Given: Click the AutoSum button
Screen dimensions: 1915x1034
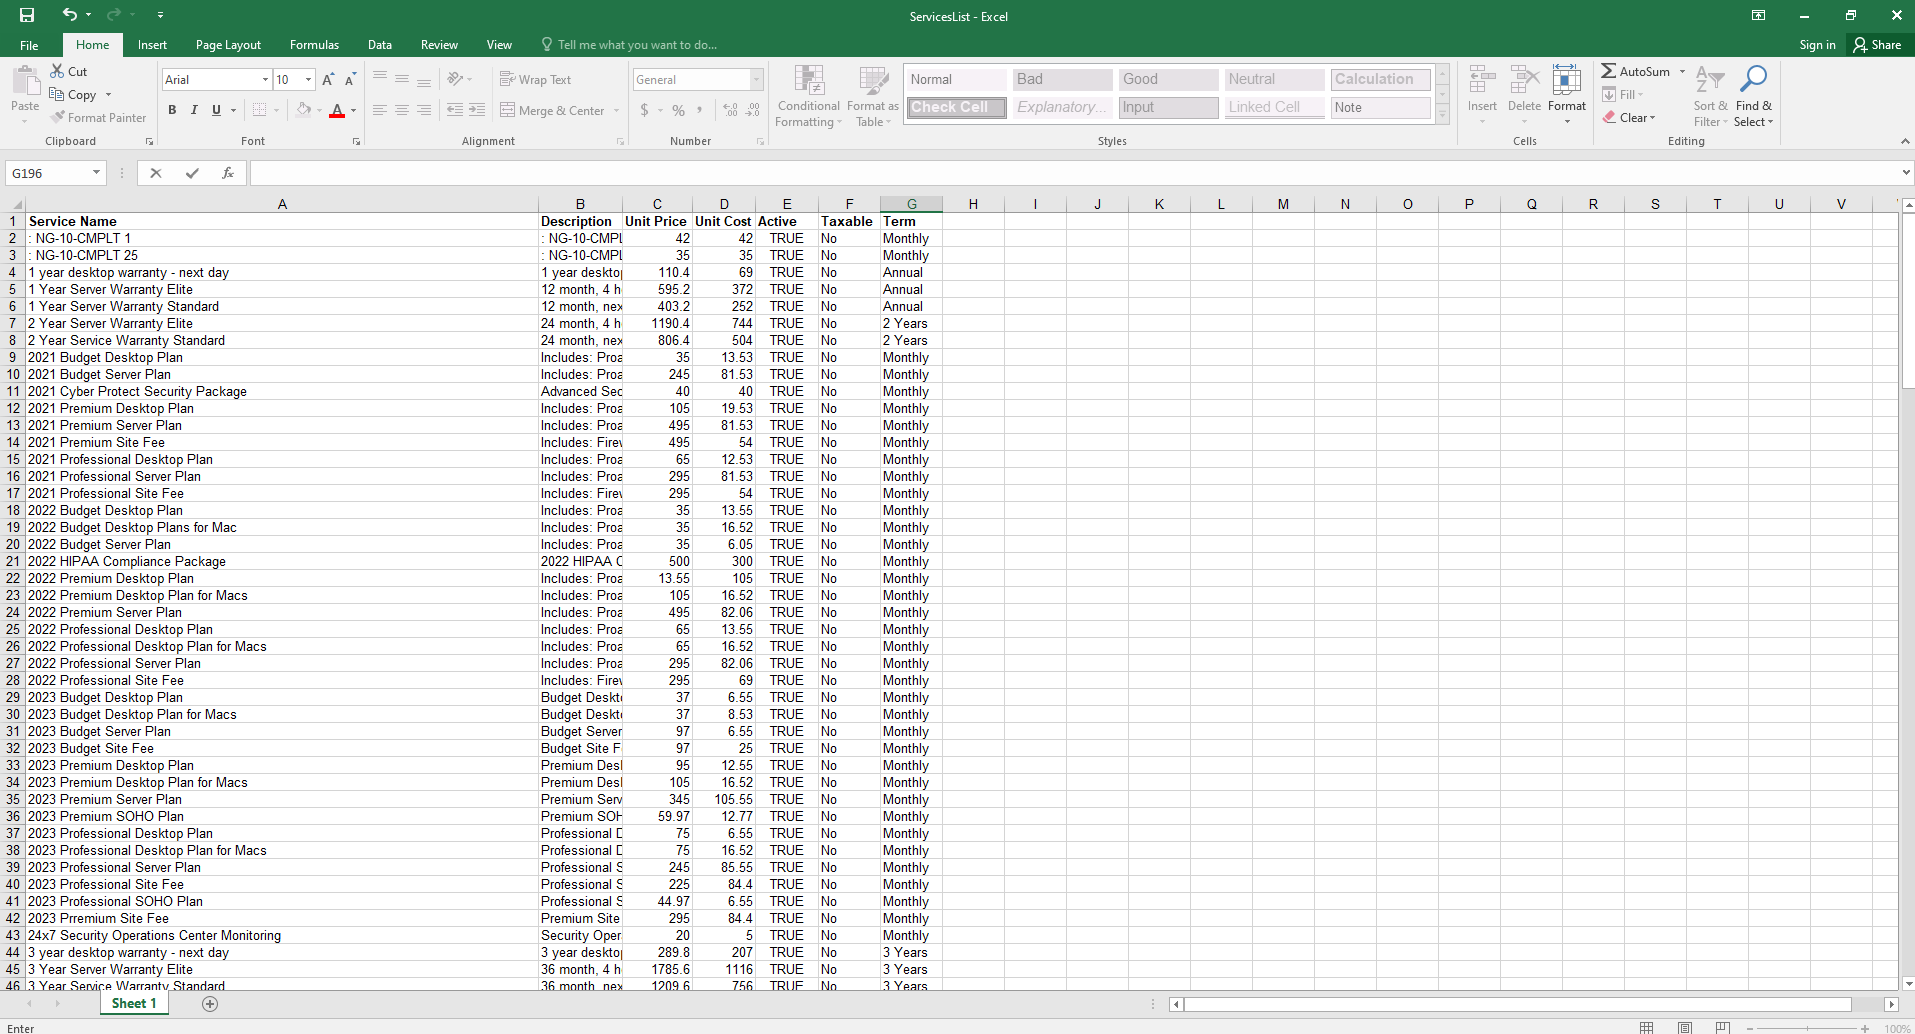Looking at the screenshot, I should (1635, 72).
